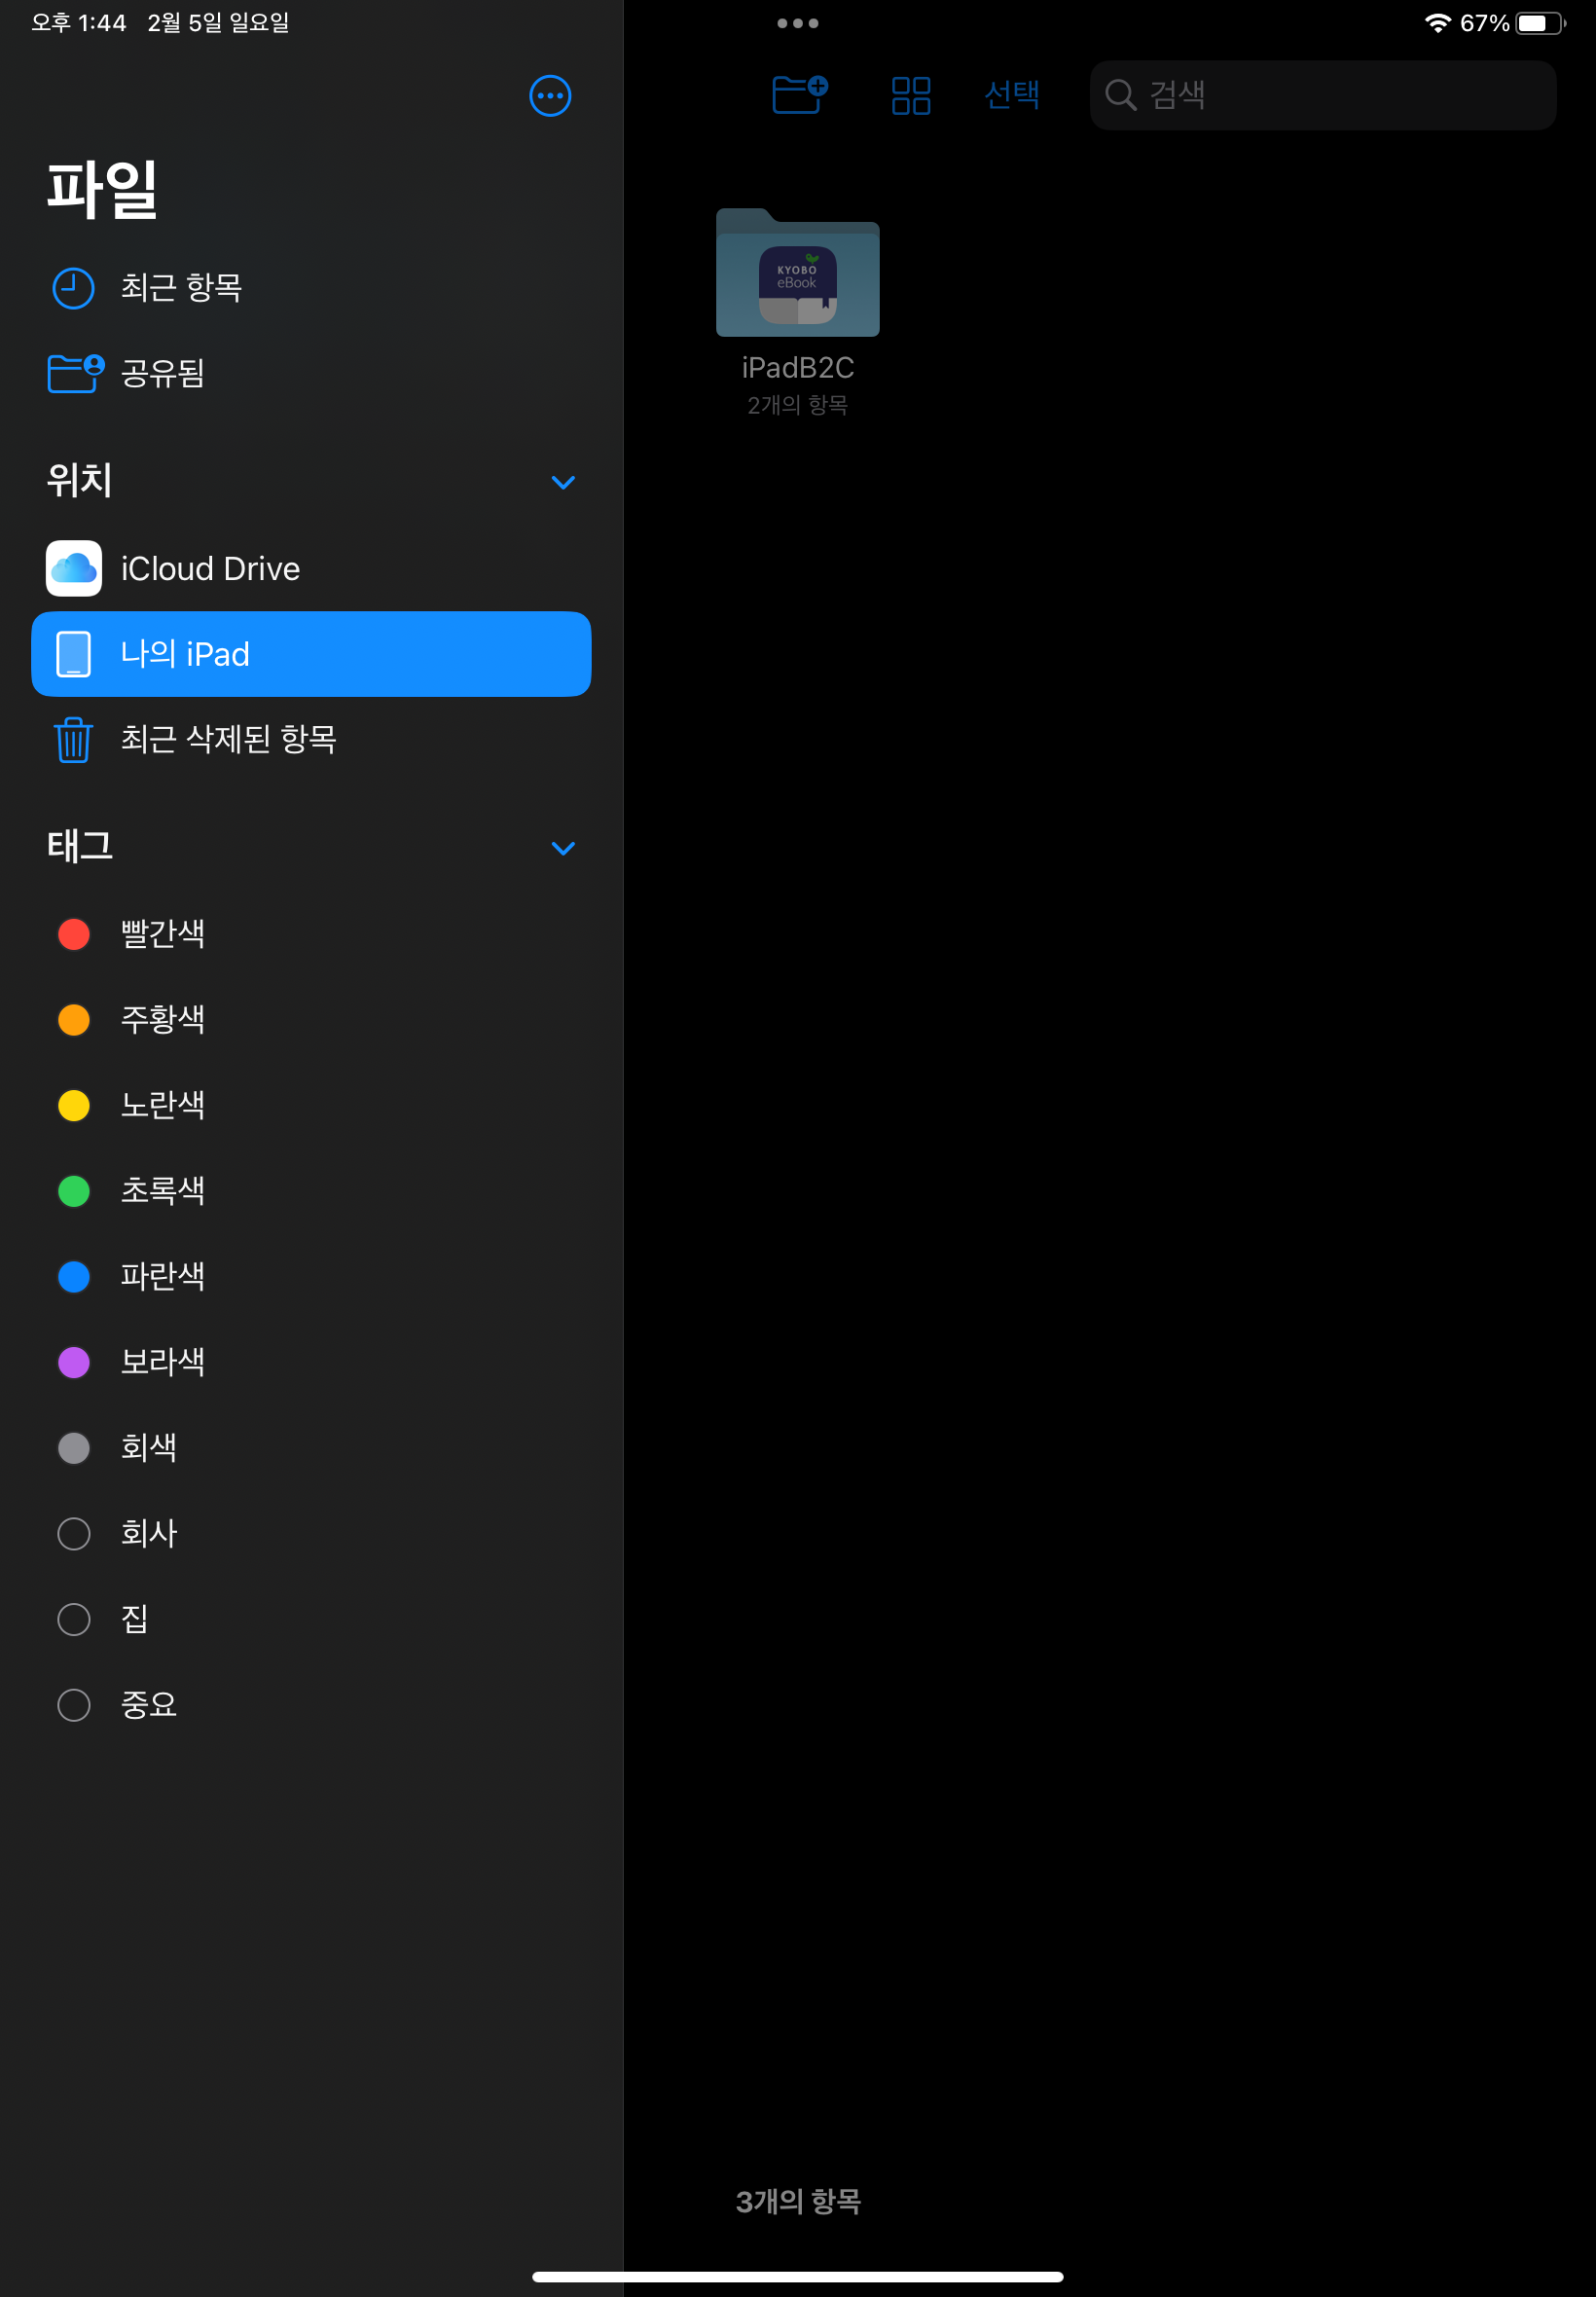Select the 집 tag circle
Viewport: 1596px width, 2297px height.
(x=74, y=1619)
